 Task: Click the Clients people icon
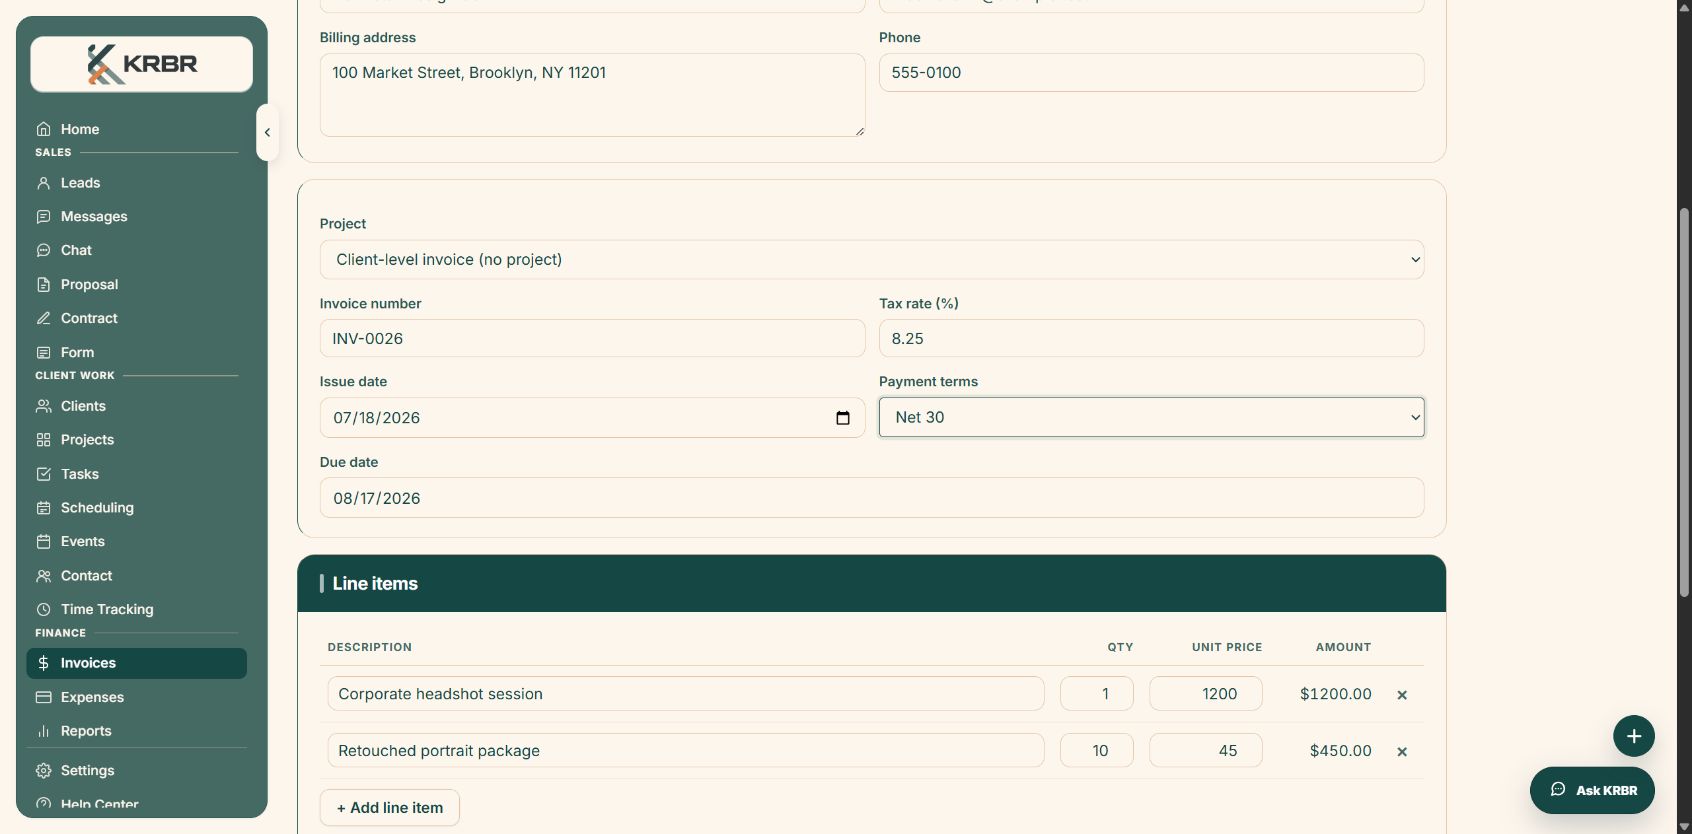tap(43, 406)
